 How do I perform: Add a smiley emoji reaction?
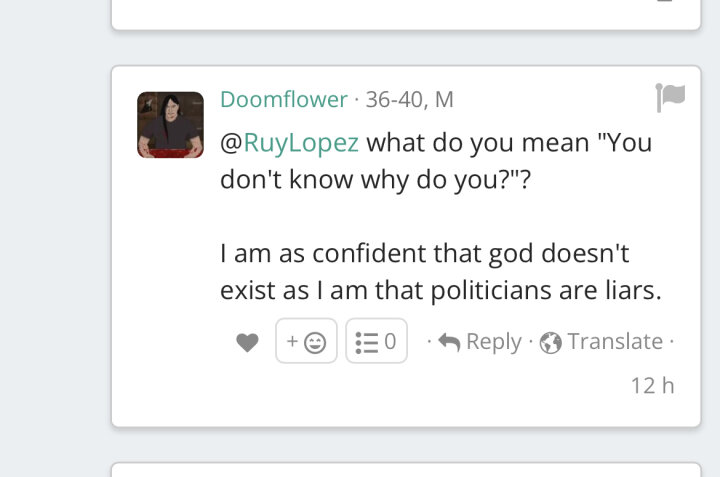pos(315,342)
